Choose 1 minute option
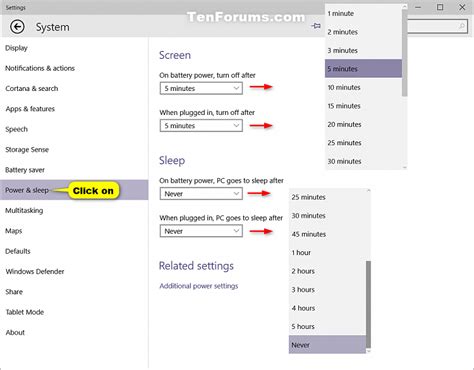 tap(363, 14)
